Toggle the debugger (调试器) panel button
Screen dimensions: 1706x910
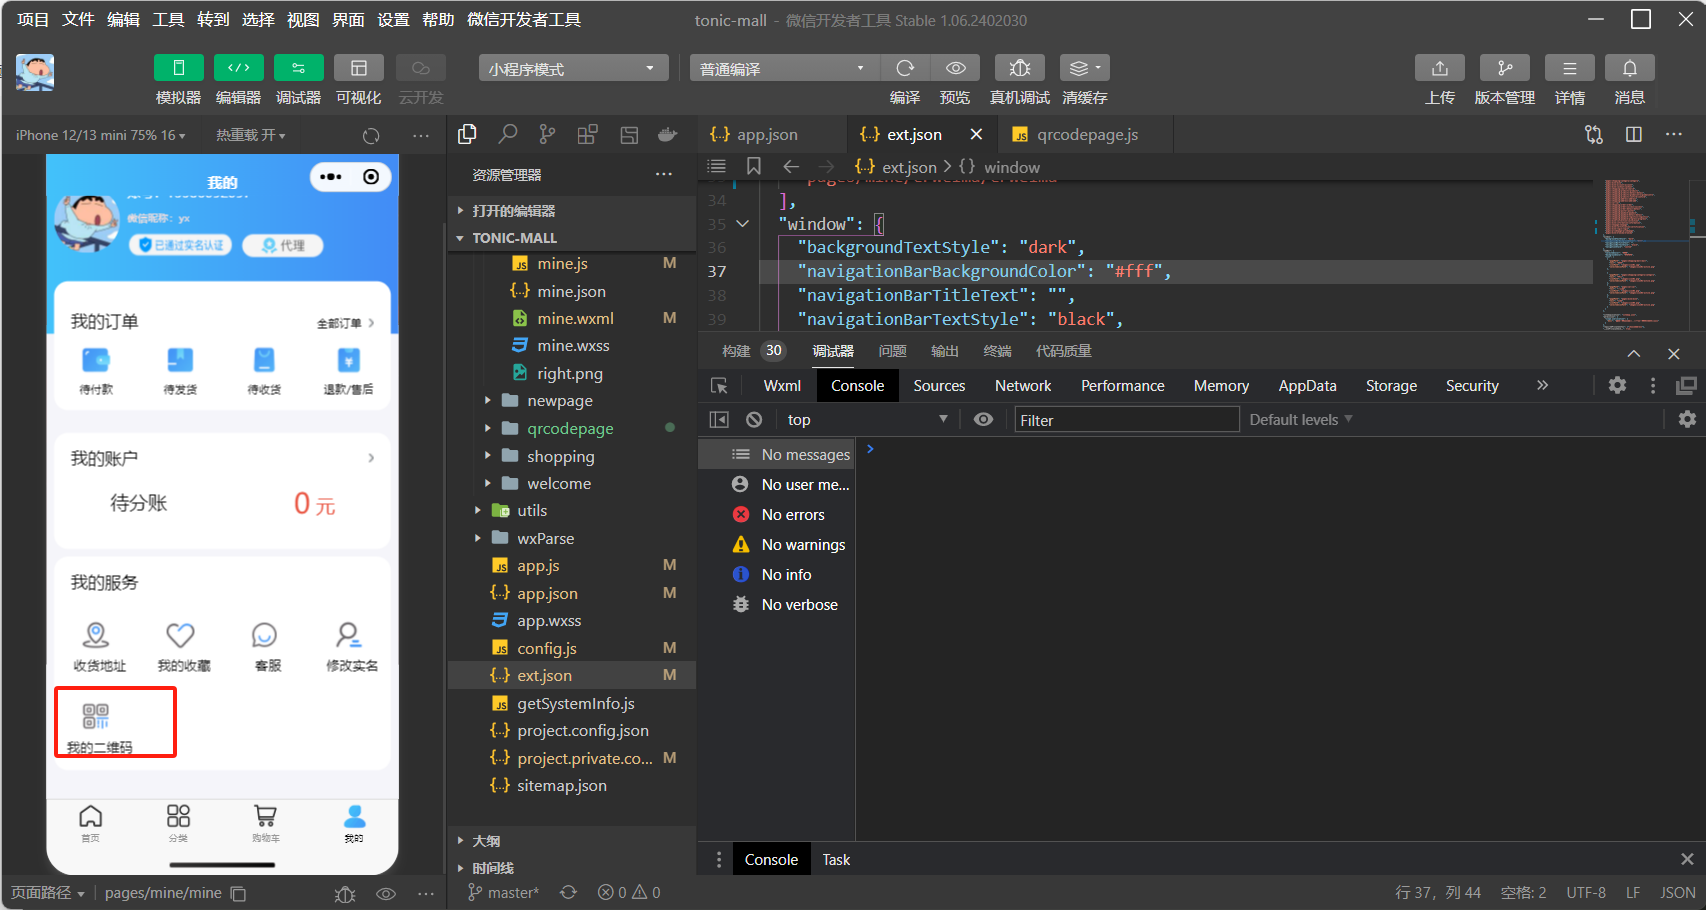pyautogui.click(x=298, y=68)
